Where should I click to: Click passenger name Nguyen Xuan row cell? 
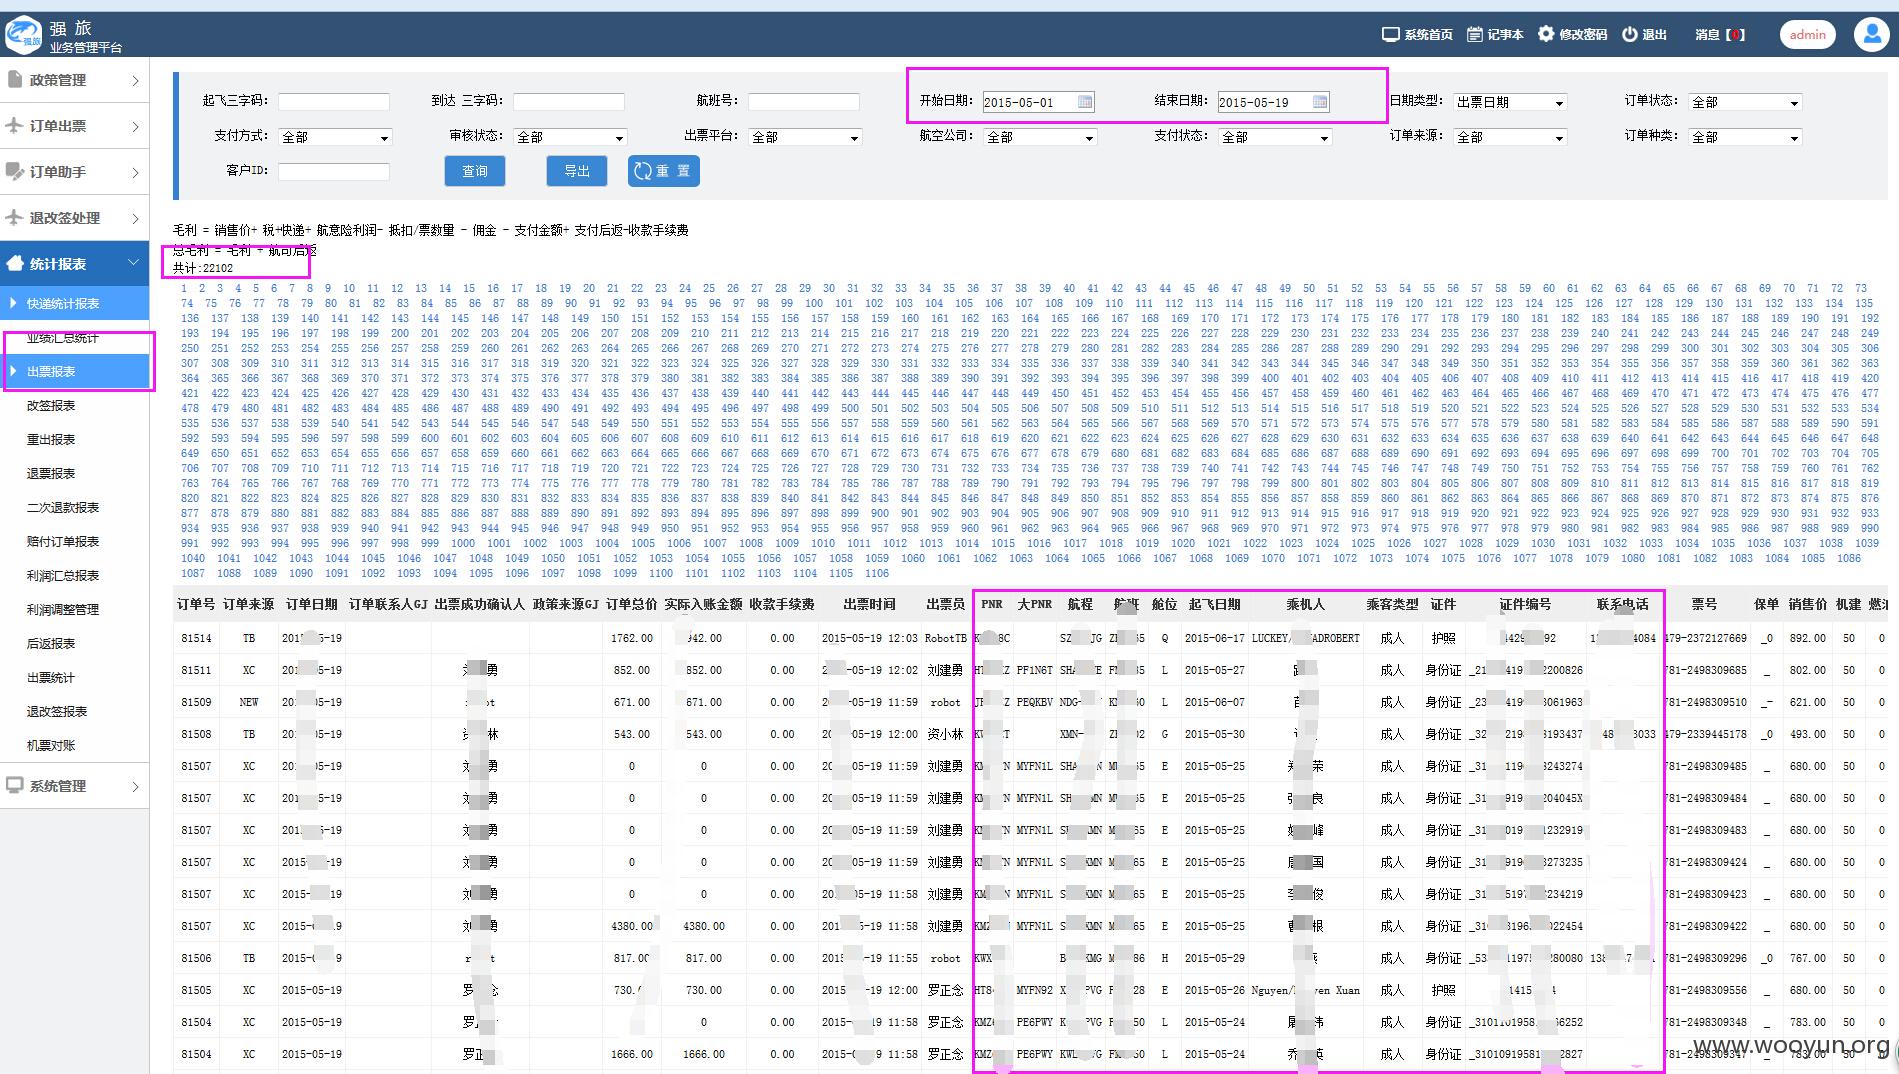pos(1305,990)
